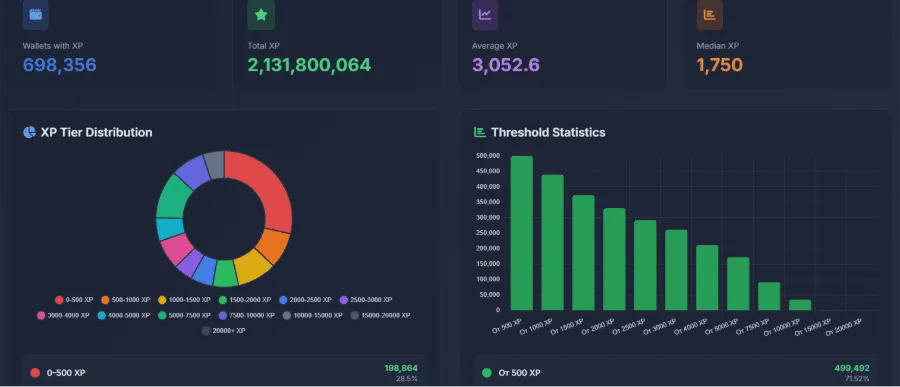Image resolution: width=900 pixels, height=387 pixels.
Task: Click the От 5000 XP bar in chart
Action: click(x=738, y=284)
